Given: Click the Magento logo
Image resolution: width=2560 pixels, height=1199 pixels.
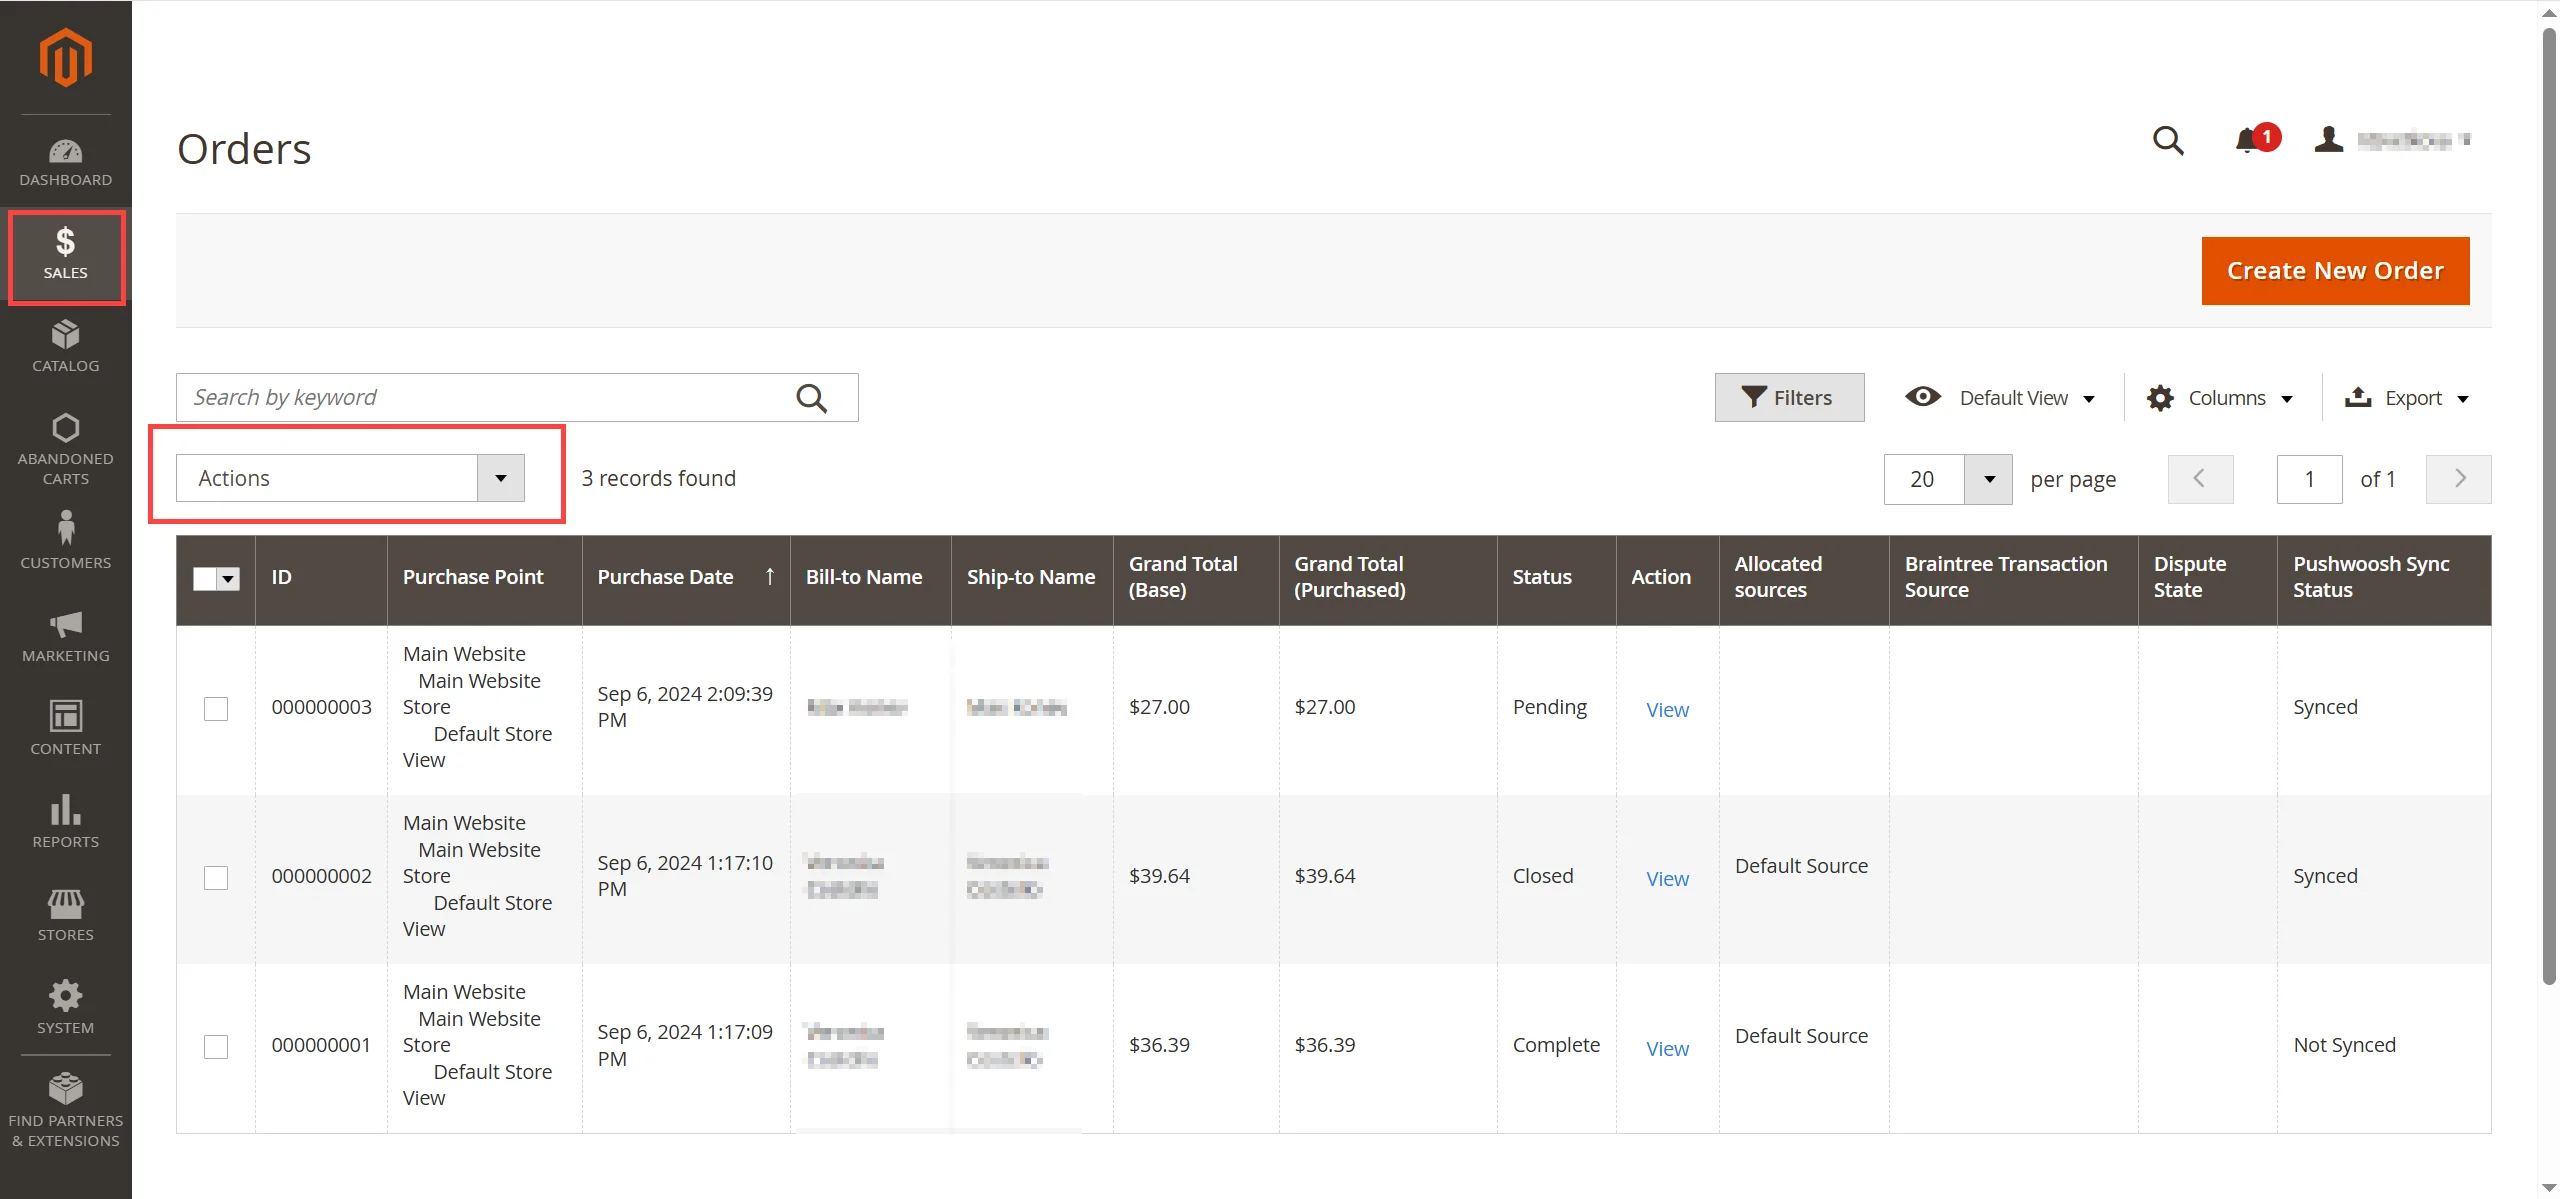Looking at the screenshot, I should (x=65, y=57).
